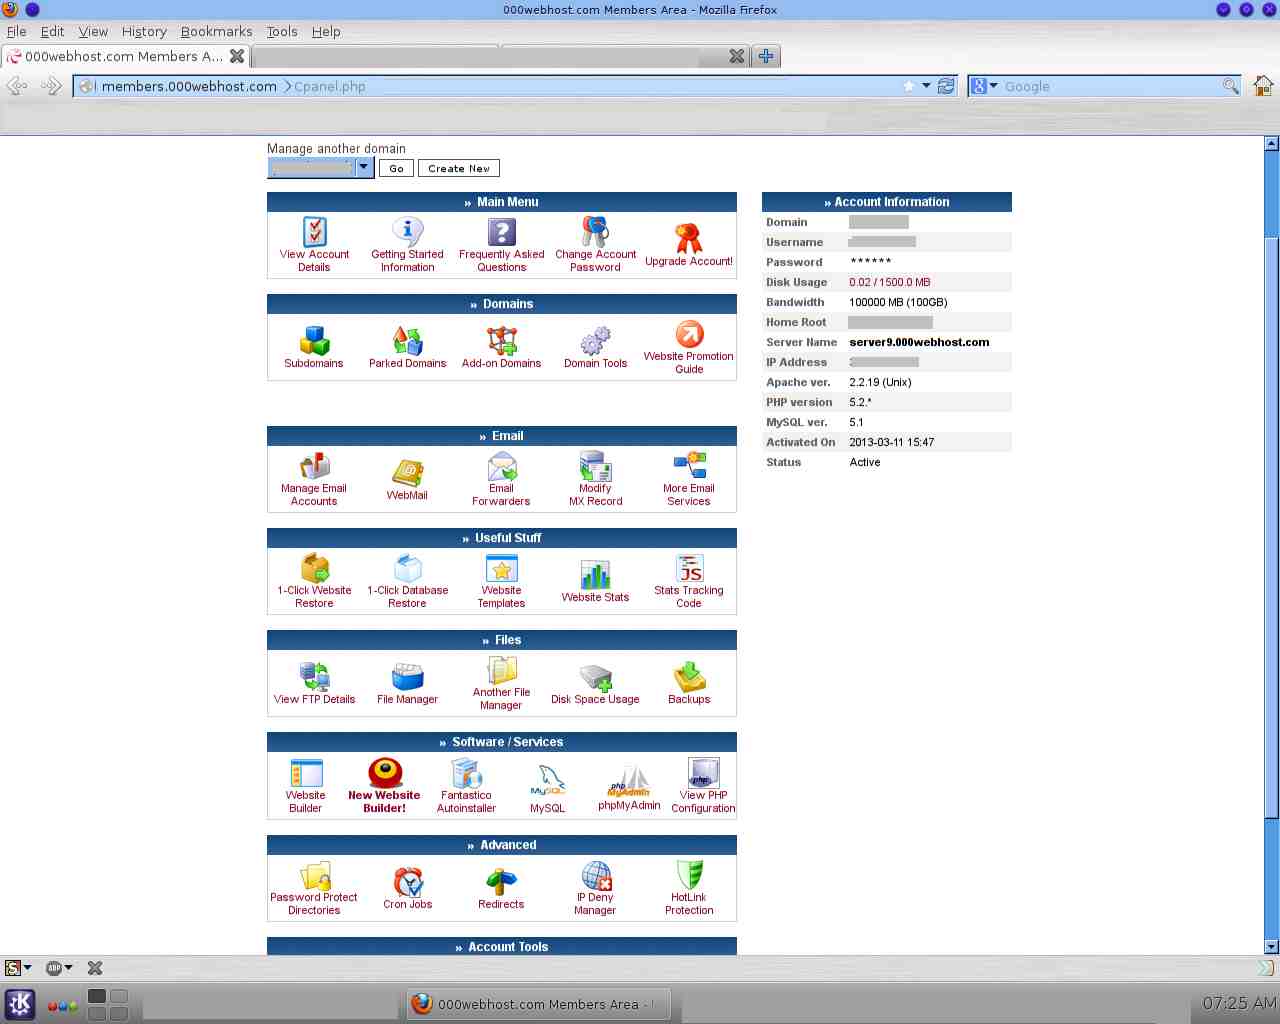Open the Domain Tools gears icon
Image resolution: width=1280 pixels, height=1024 pixels.
[595, 340]
